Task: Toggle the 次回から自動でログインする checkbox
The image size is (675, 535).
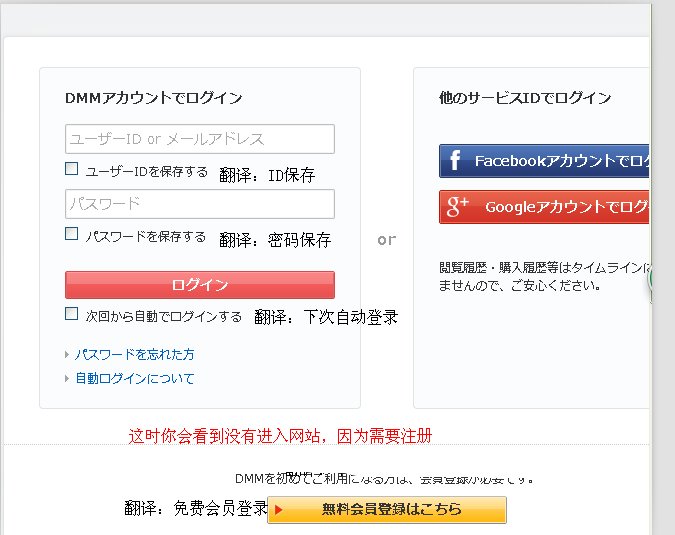Action: click(x=72, y=314)
